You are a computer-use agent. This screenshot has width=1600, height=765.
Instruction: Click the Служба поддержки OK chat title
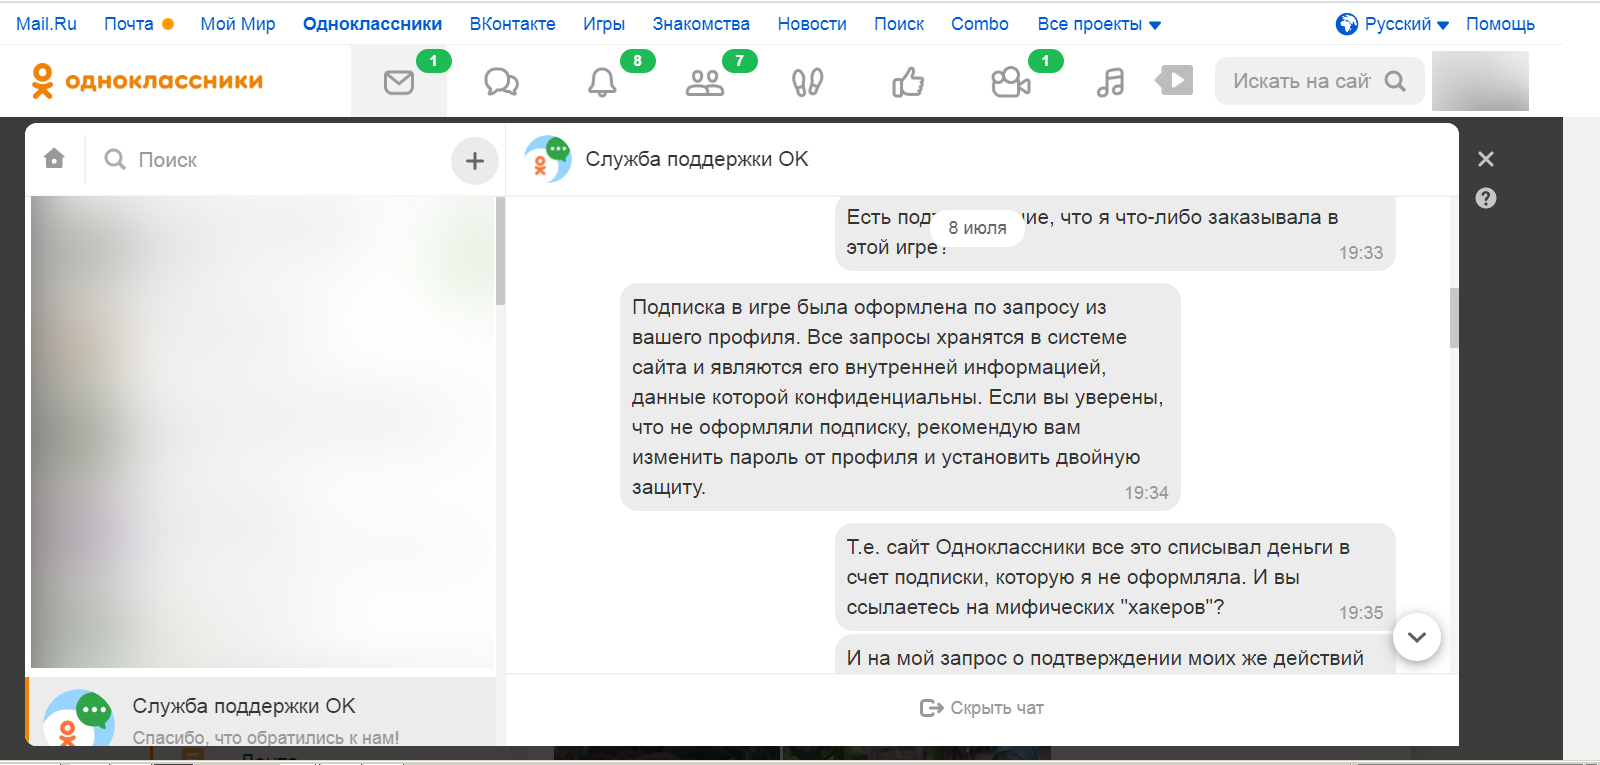pyautogui.click(x=697, y=159)
